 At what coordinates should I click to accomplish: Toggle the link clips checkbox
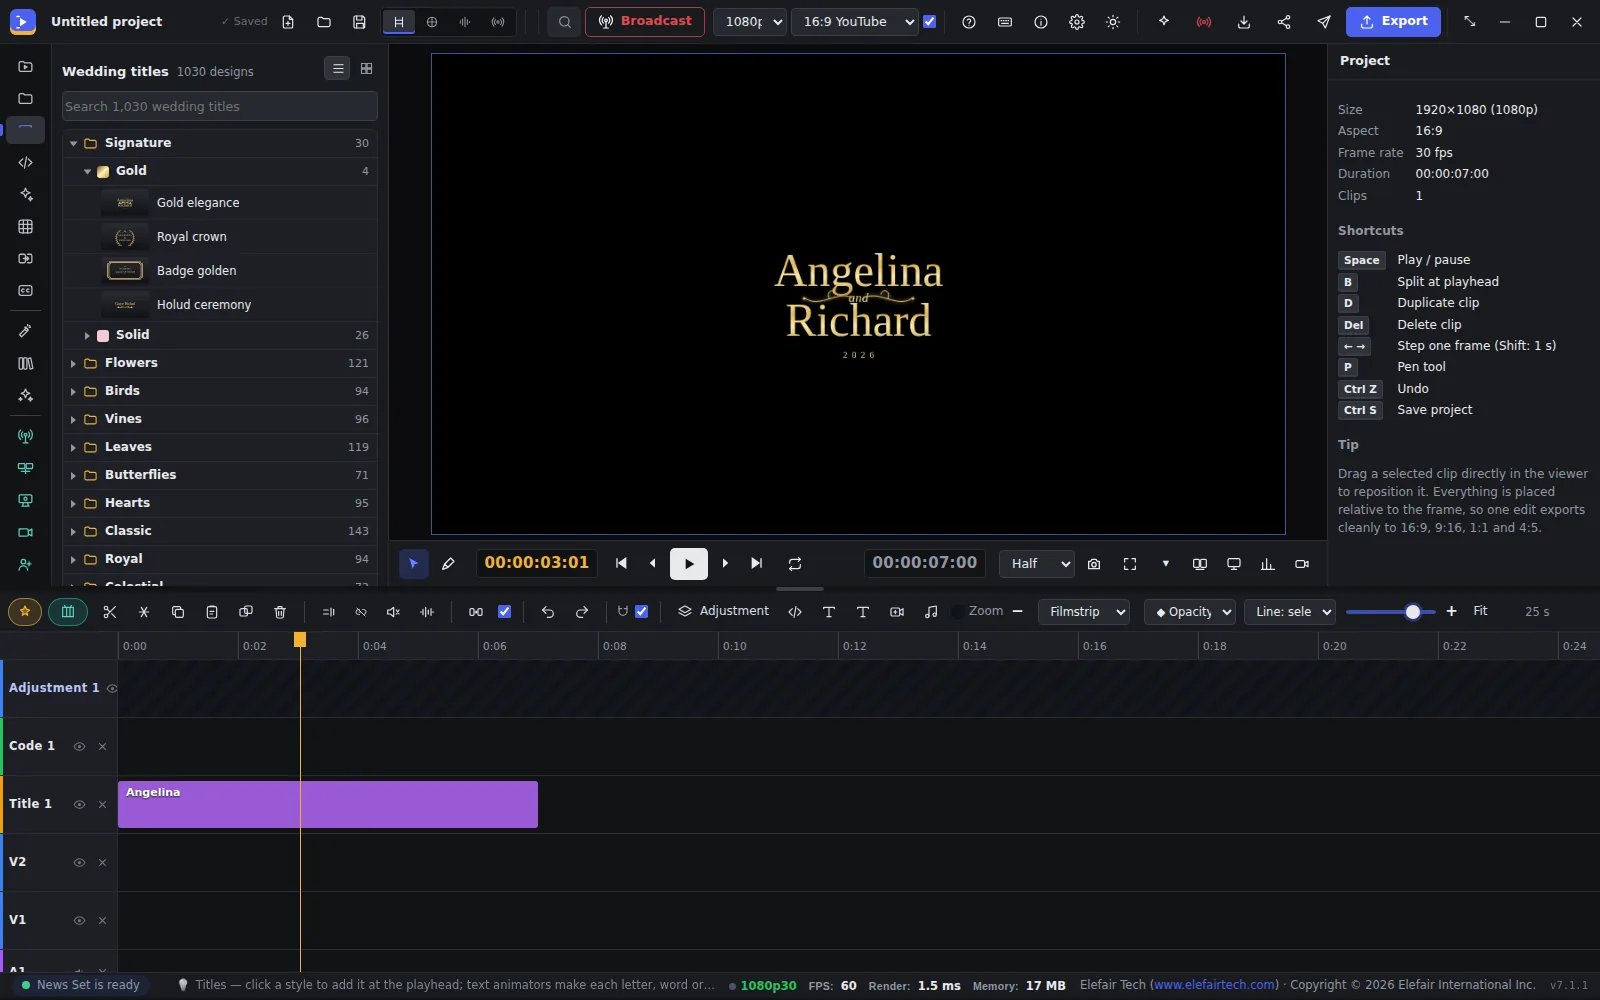pyautogui.click(x=504, y=612)
